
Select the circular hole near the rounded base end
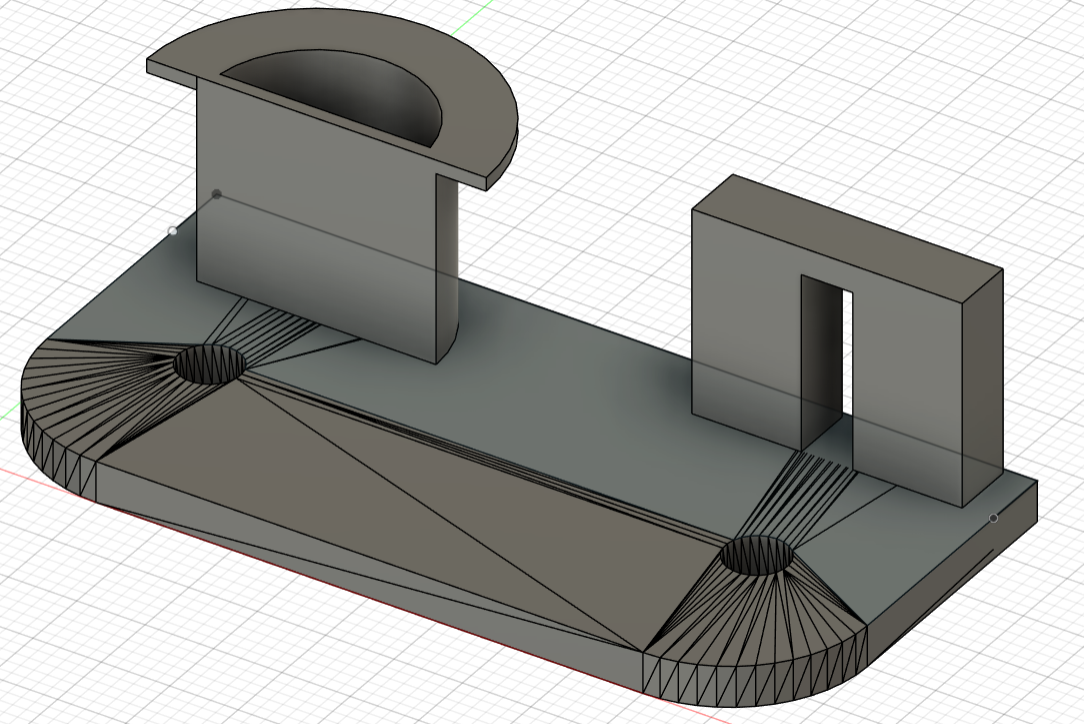[209, 364]
